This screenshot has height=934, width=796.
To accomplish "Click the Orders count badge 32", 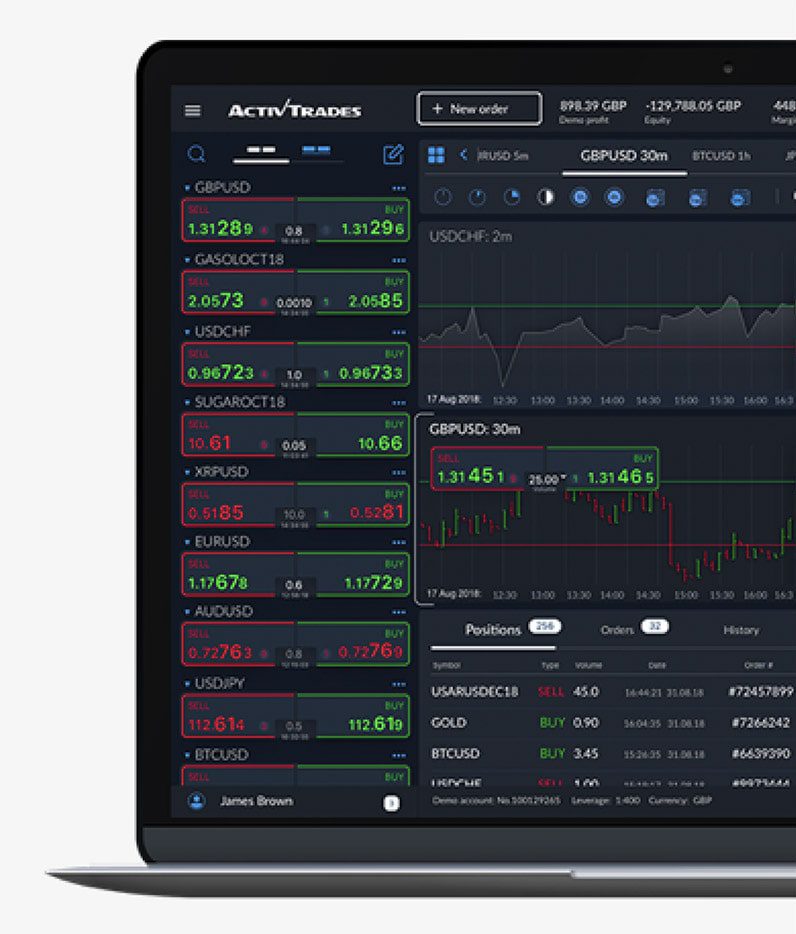I will click(655, 626).
